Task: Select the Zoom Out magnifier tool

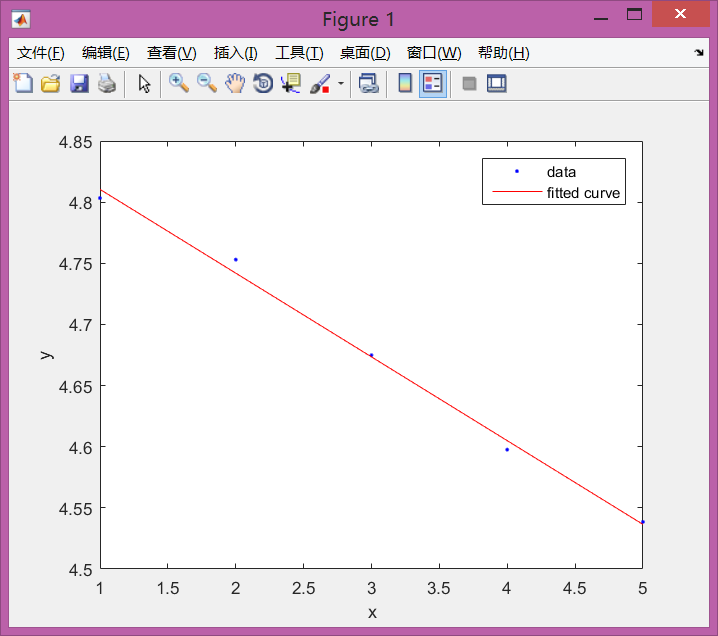Action: pyautogui.click(x=207, y=84)
